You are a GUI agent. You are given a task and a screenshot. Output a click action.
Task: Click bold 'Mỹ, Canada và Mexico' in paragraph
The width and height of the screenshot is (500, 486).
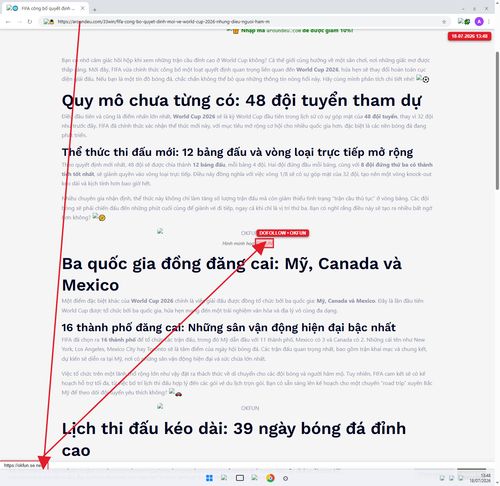pyautogui.click(x=346, y=301)
